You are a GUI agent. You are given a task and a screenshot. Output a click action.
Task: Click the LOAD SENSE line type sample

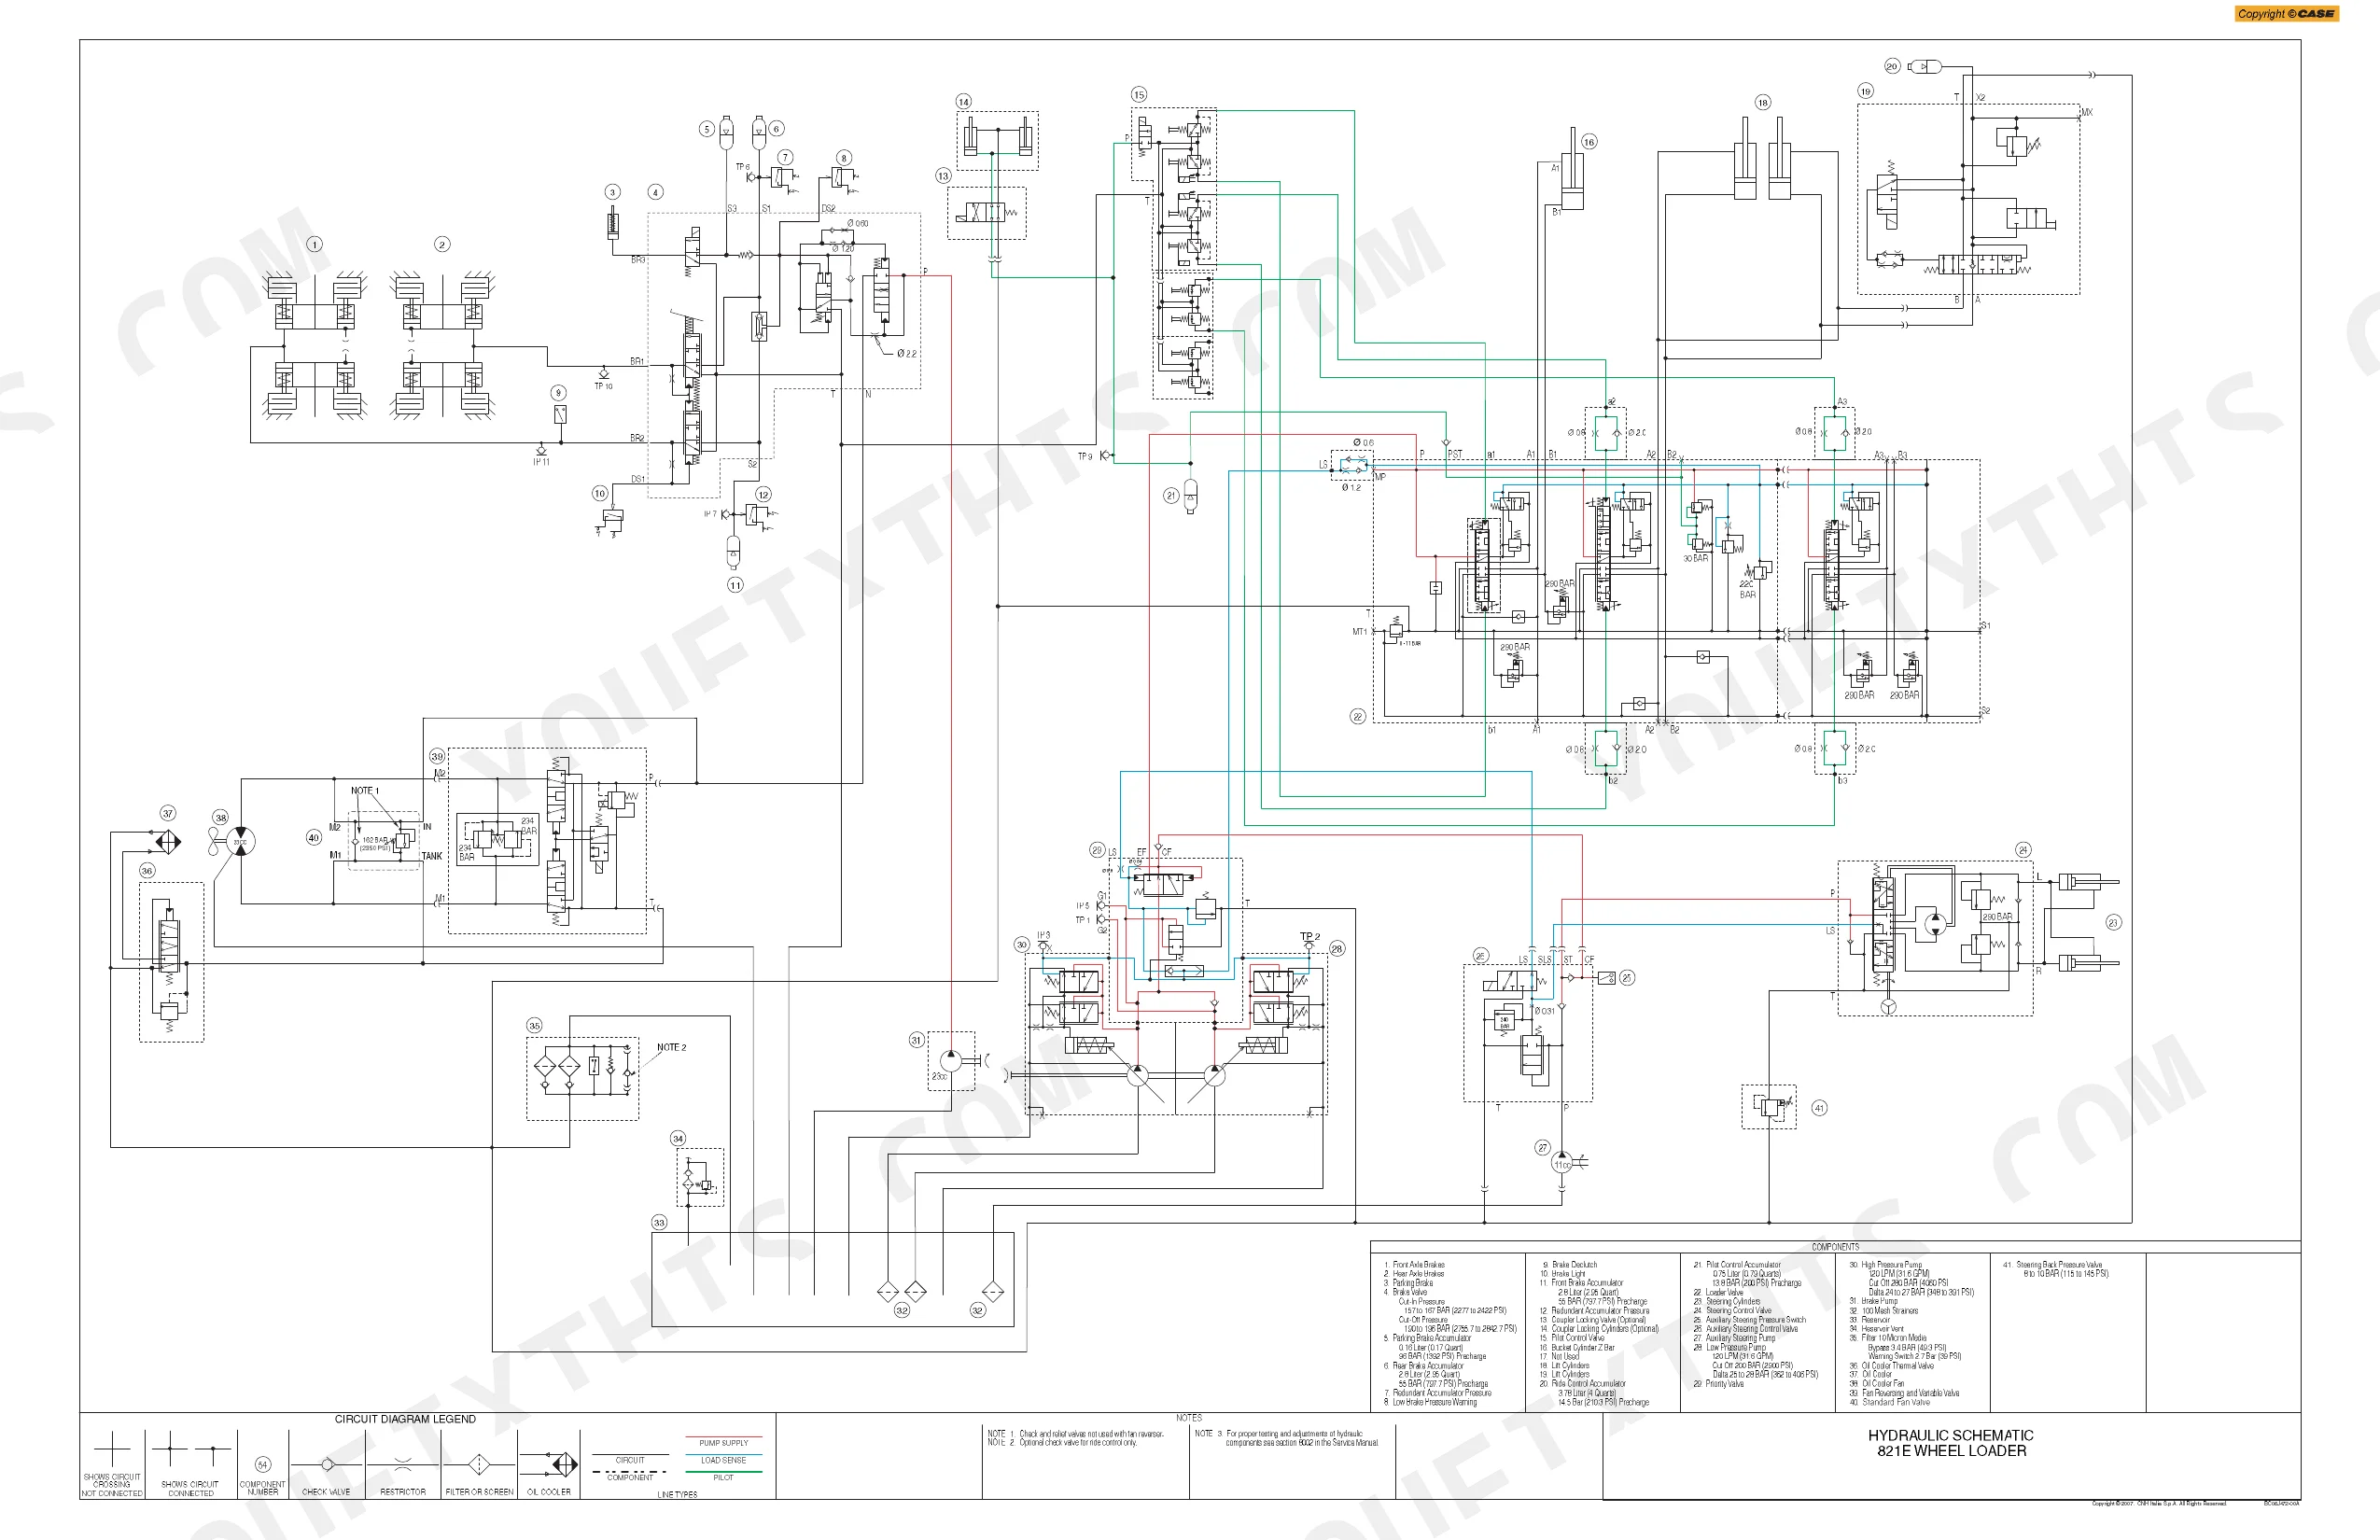(x=724, y=1454)
